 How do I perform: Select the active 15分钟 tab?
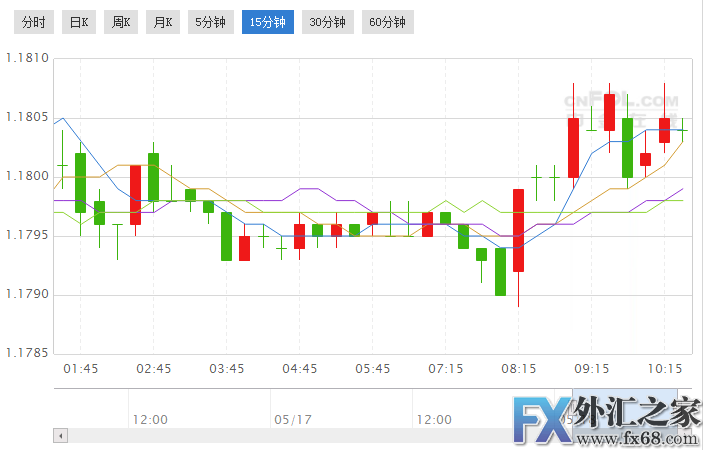pos(267,22)
